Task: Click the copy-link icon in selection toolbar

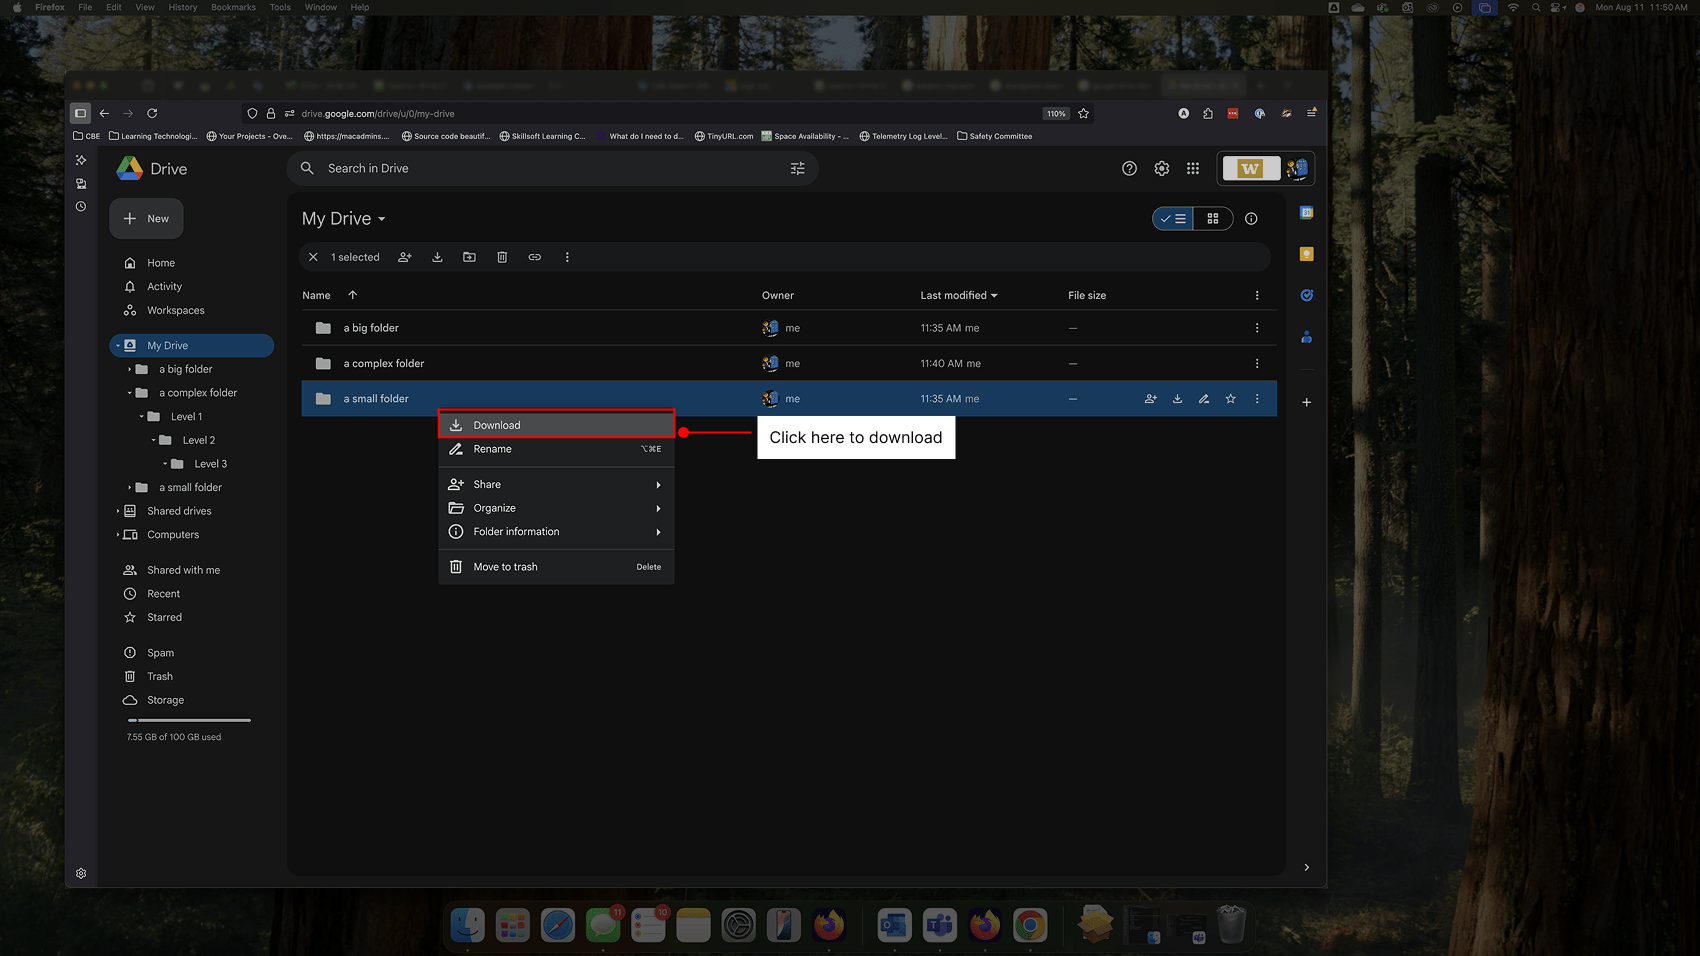Action: [535, 257]
